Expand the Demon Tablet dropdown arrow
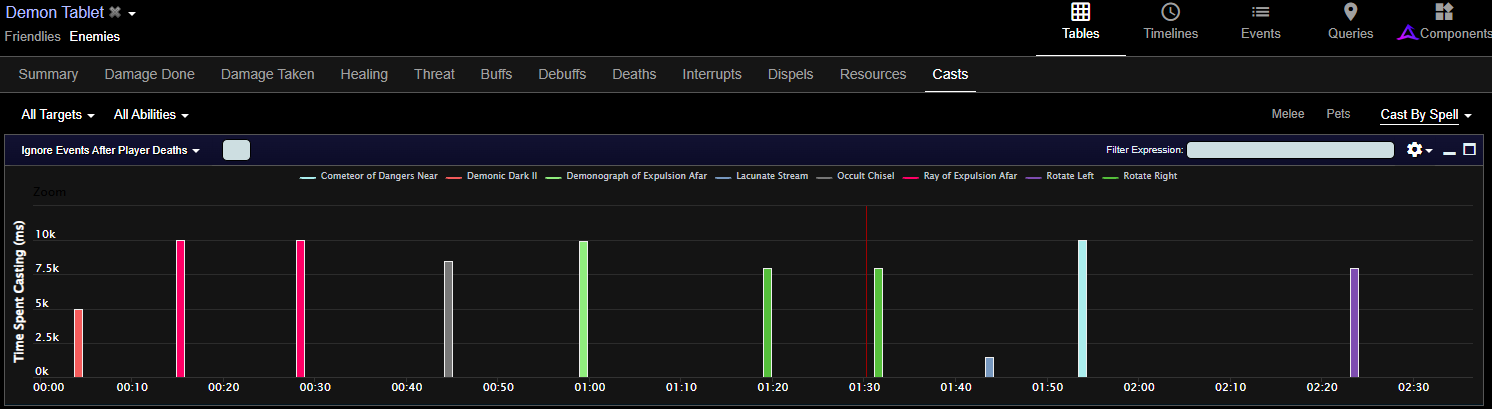The height and width of the screenshot is (409, 1492). [x=132, y=14]
